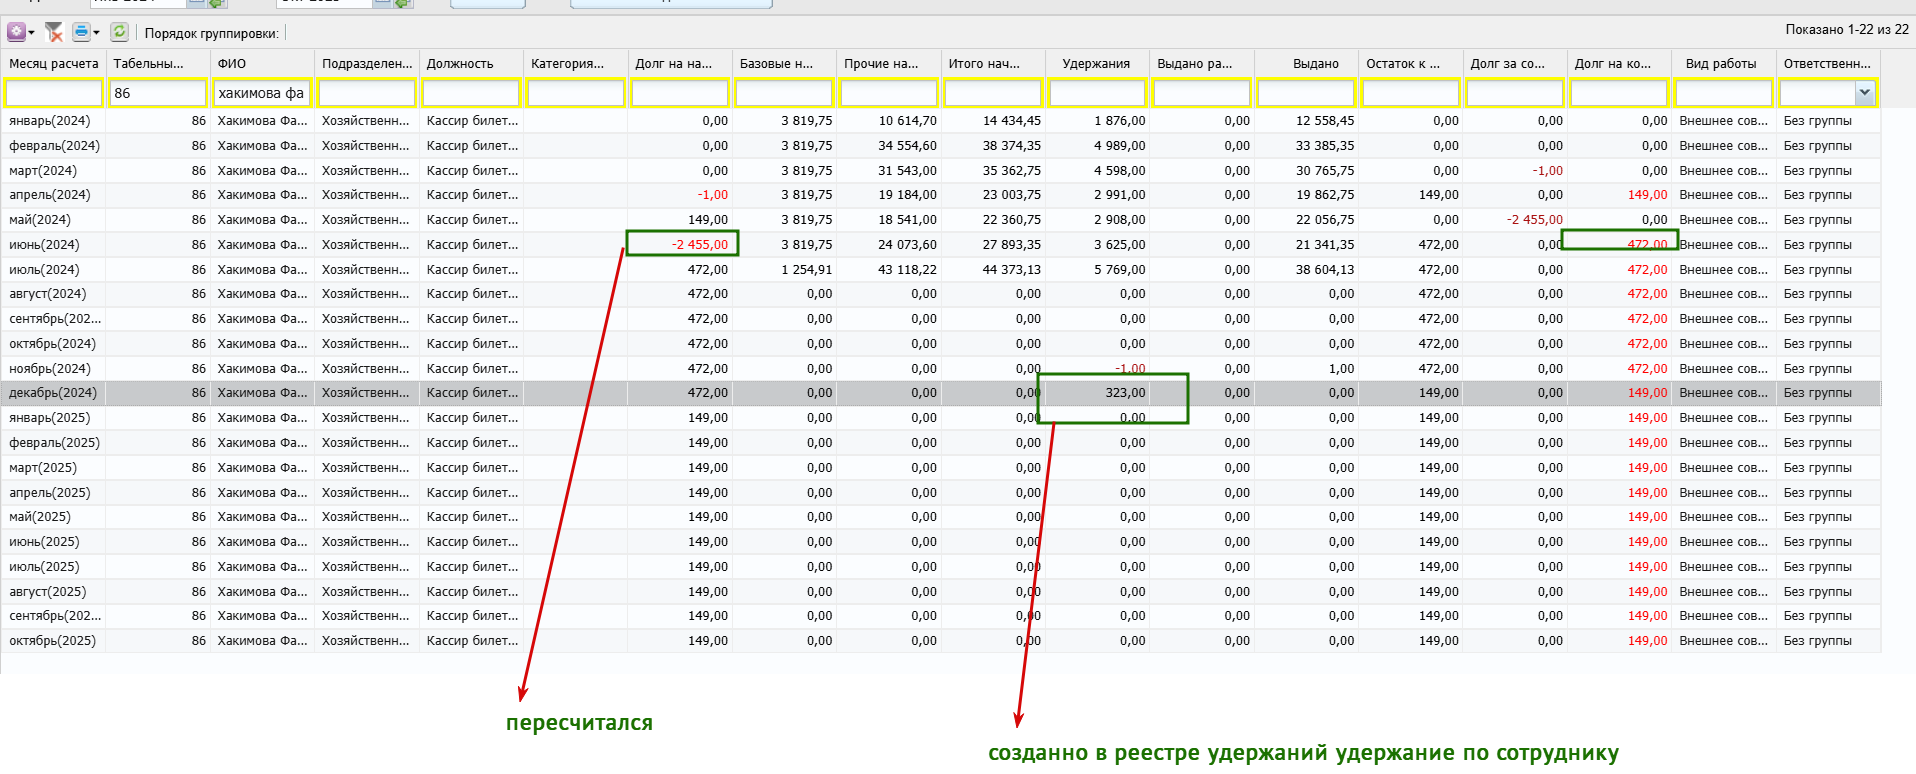Focus the Должность filter field
This screenshot has width=1916, height=774.
[472, 93]
